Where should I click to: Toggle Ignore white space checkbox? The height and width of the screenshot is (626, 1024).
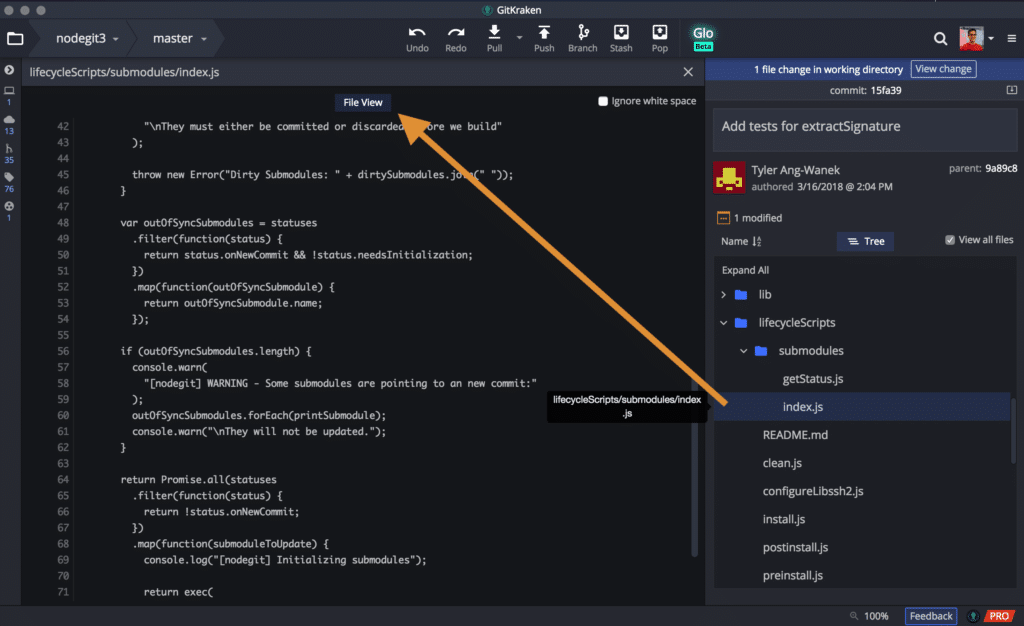[603, 101]
